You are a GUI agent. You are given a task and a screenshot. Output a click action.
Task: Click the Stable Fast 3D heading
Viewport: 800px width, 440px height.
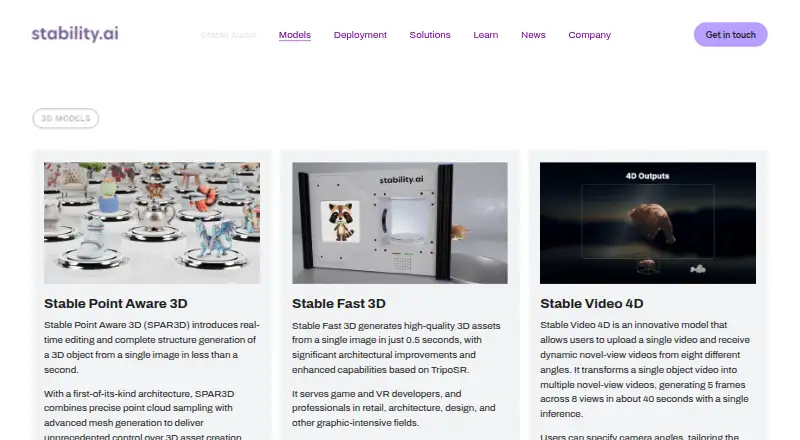pos(339,304)
